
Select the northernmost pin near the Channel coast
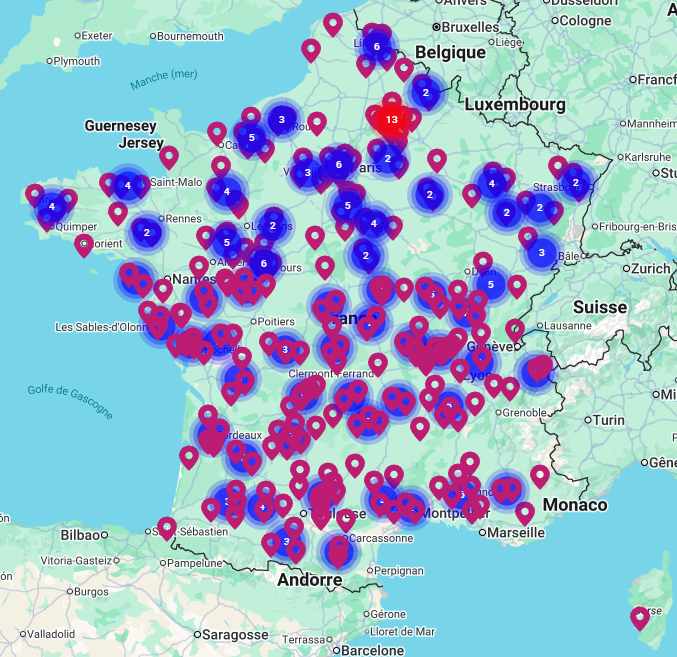tap(333, 24)
